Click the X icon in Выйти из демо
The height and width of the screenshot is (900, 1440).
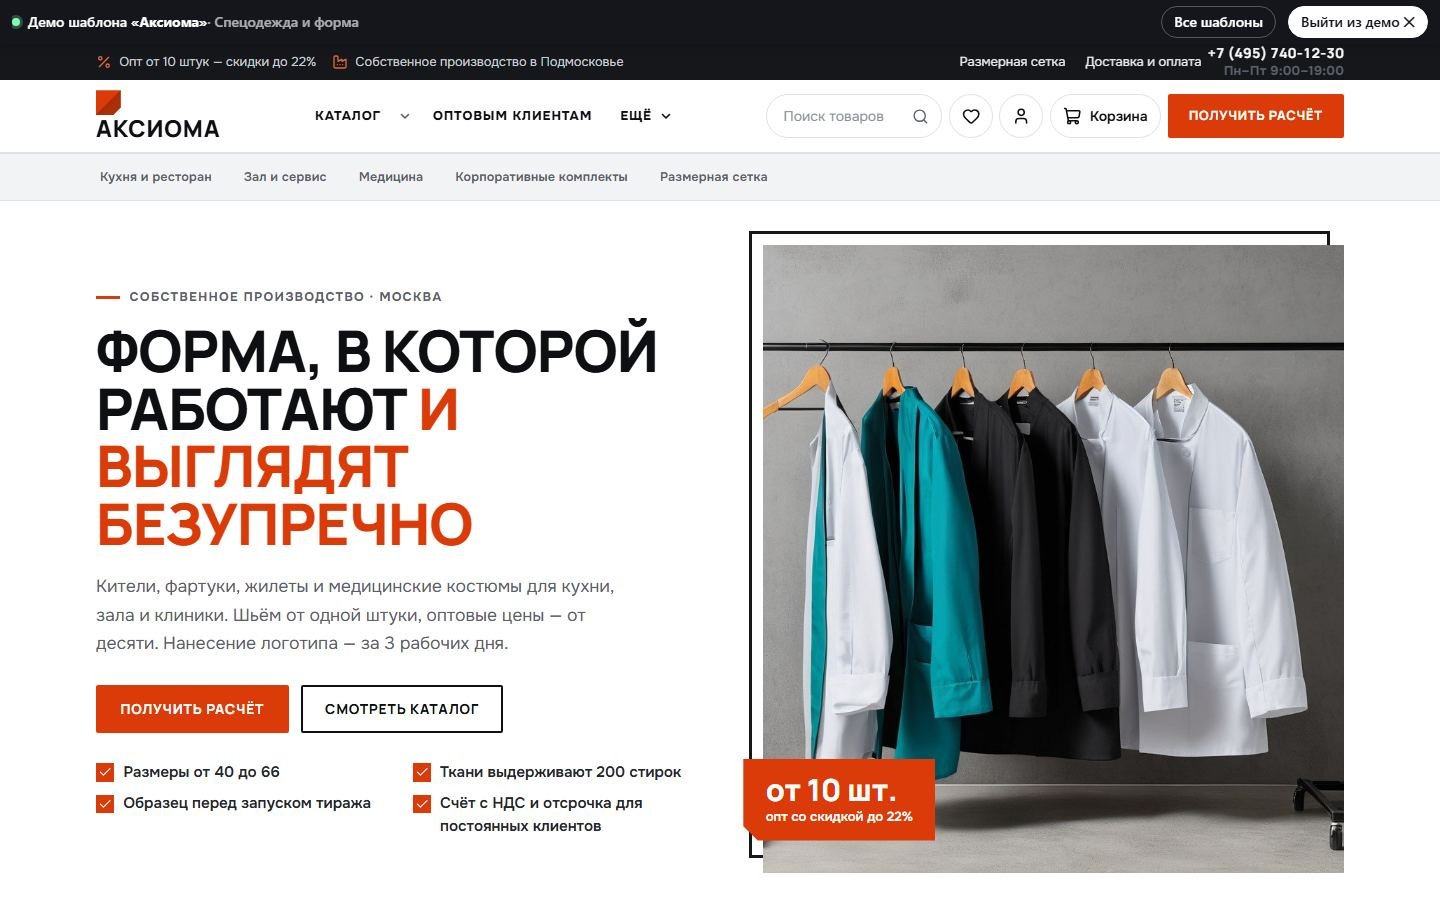click(1409, 22)
